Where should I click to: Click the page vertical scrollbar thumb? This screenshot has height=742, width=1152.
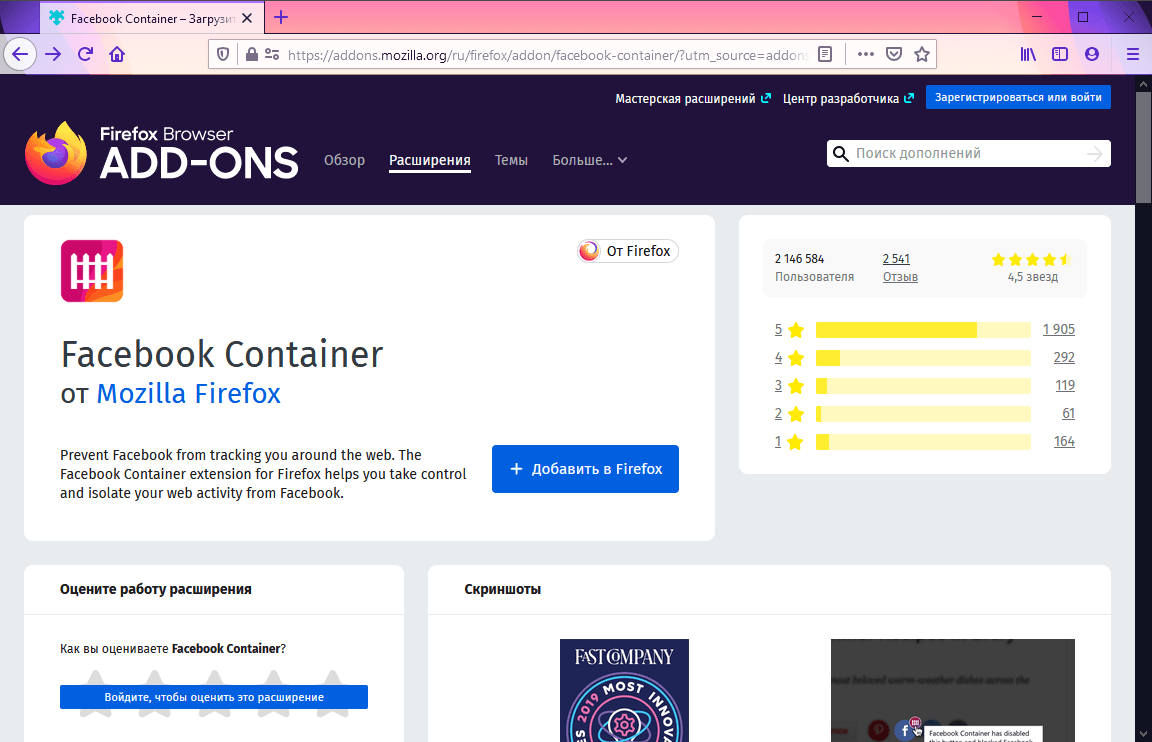coord(1143,147)
